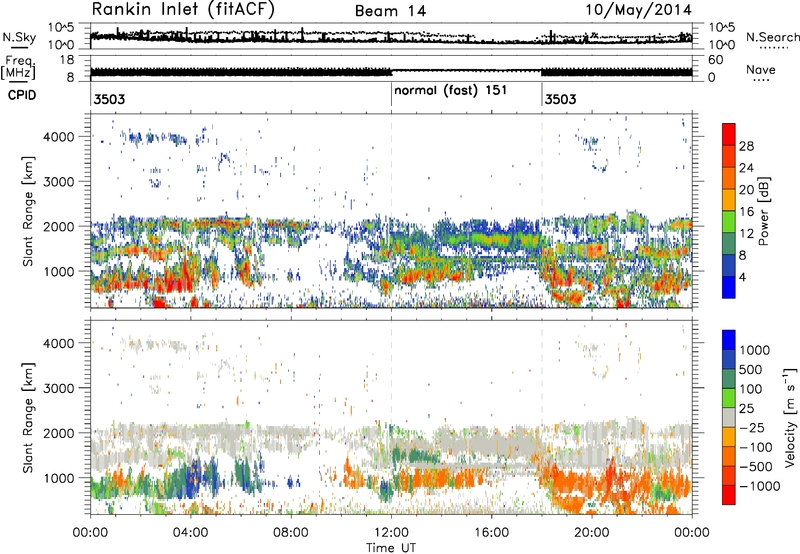Click the 24 value on Power colorbar
The height and width of the screenshot is (554, 800).
click(746, 168)
